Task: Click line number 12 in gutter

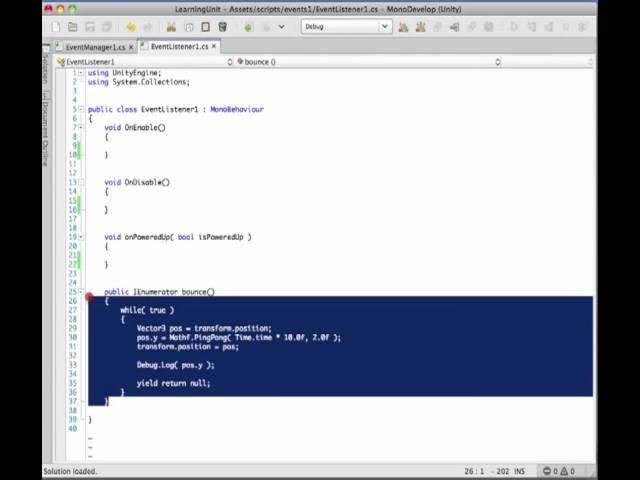Action: click(73, 173)
